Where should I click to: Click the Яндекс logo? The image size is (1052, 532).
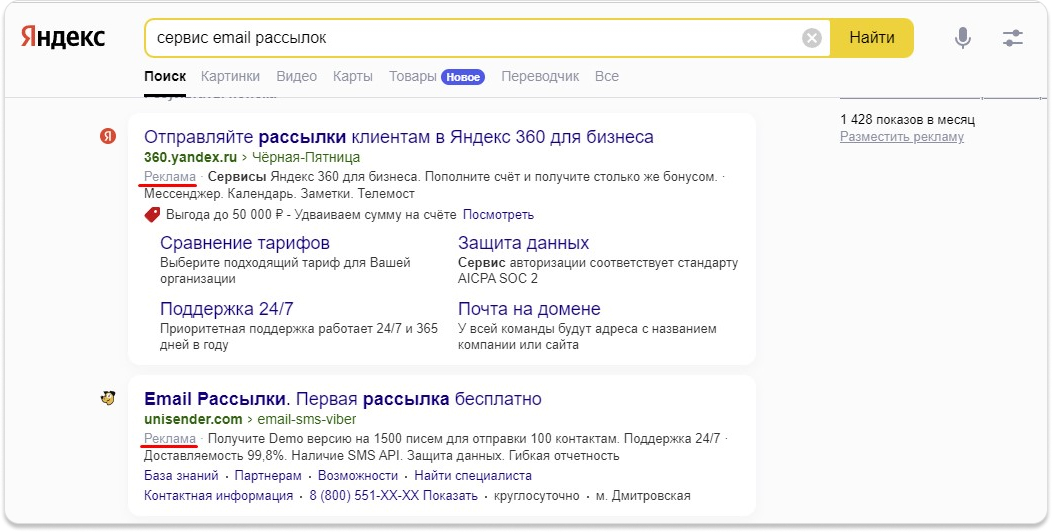pyautogui.click(x=63, y=38)
